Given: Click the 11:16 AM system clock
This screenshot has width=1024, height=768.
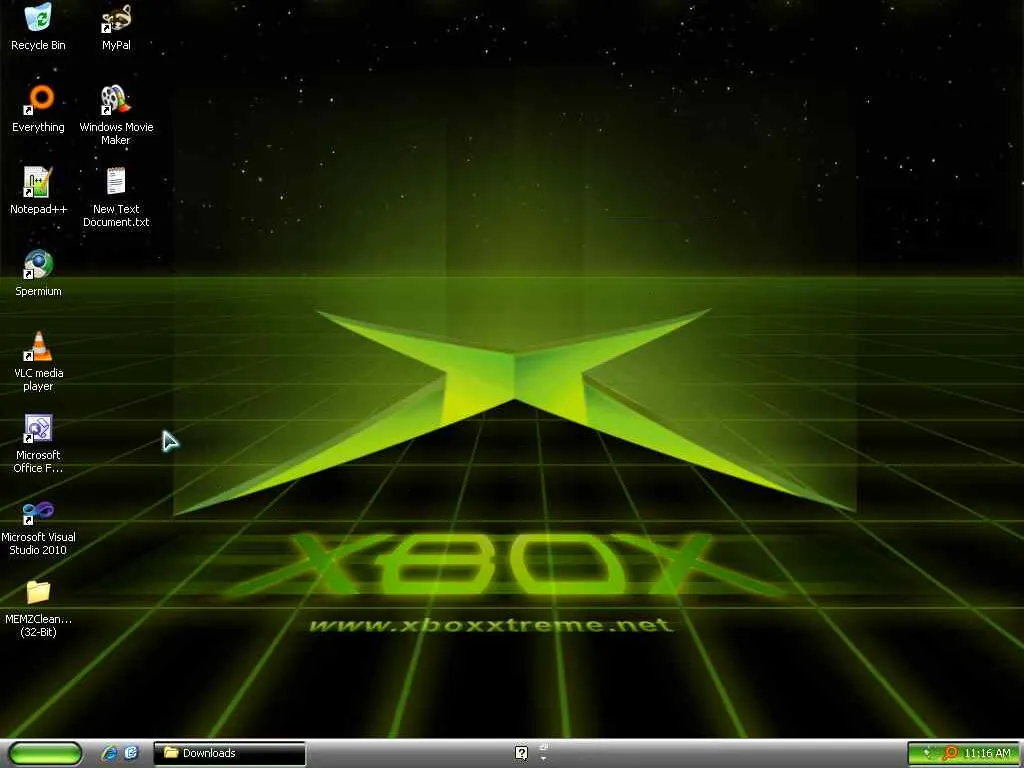Looking at the screenshot, I should pos(987,754).
